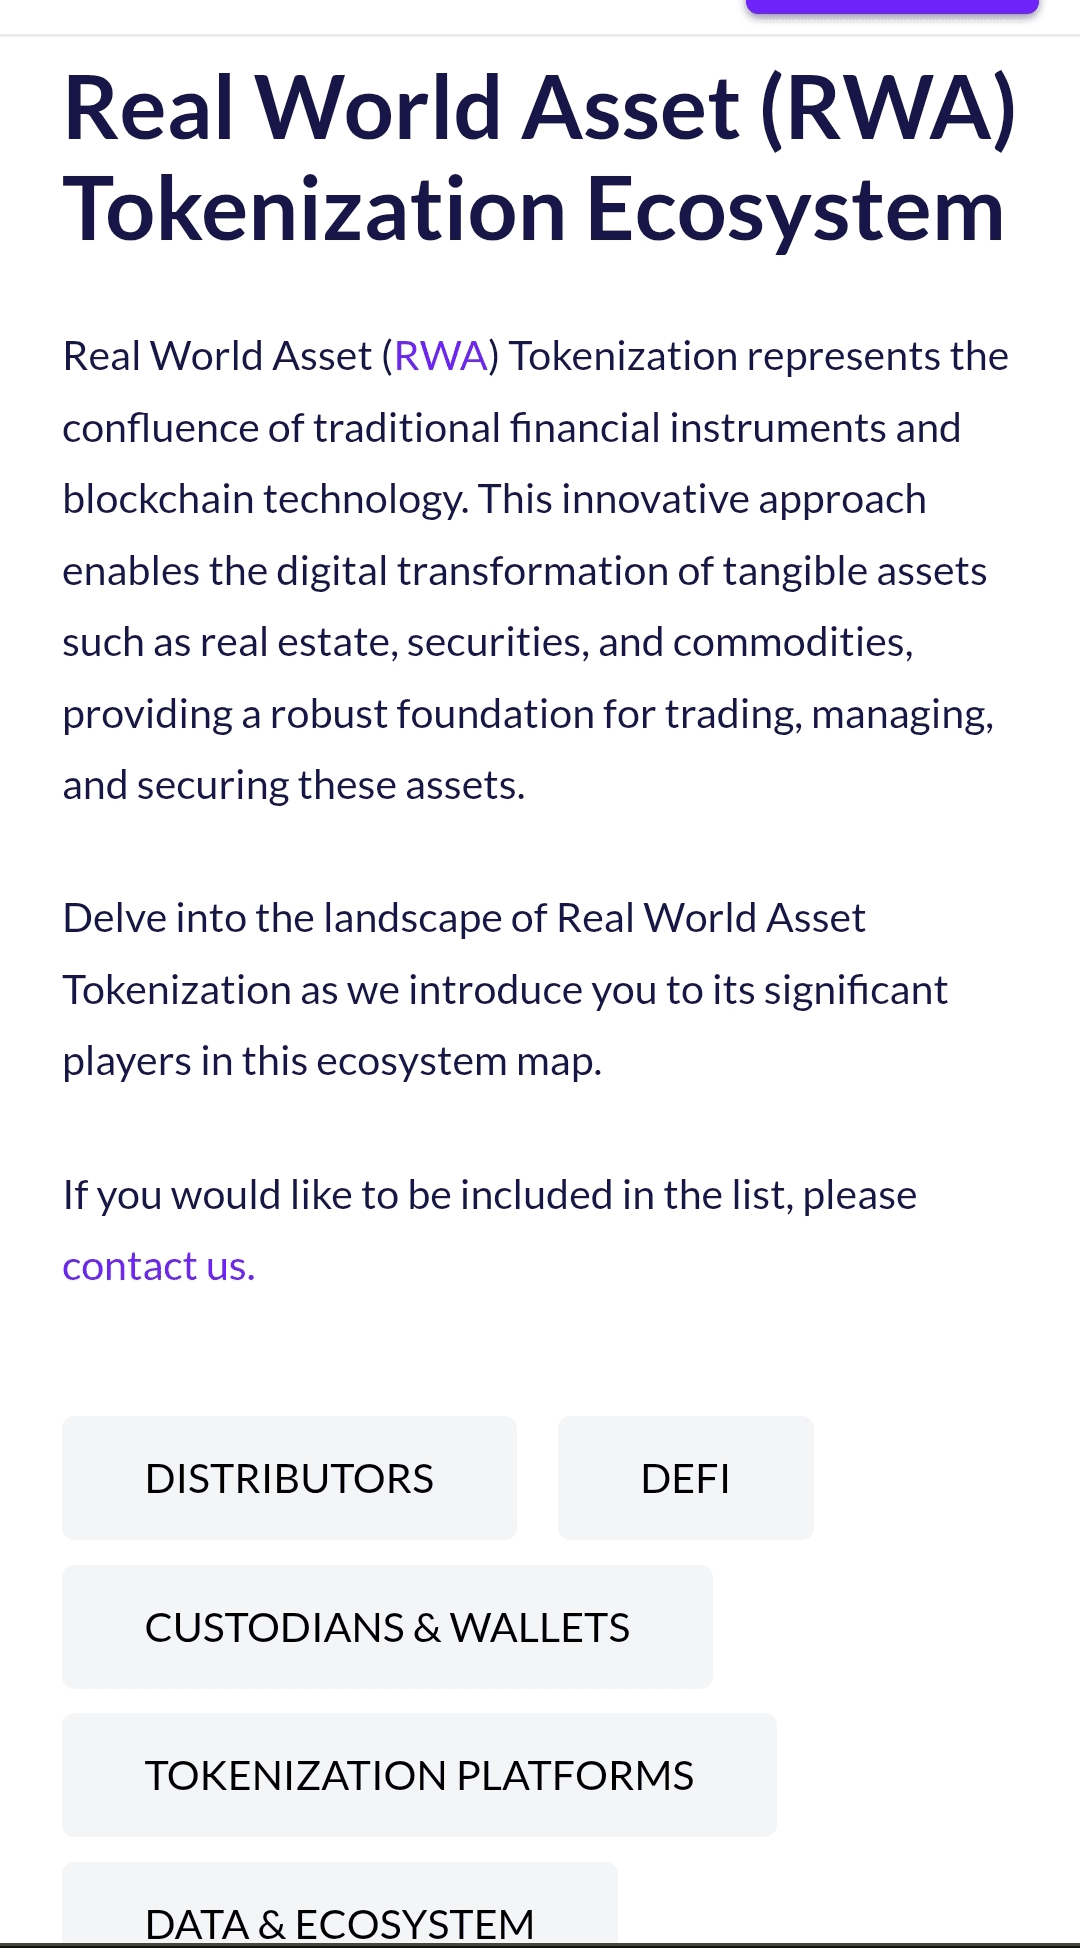Viewport: 1080px width, 1948px height.
Task: Open TOKENIZATION PLATFORMS category
Action: 419,1775
